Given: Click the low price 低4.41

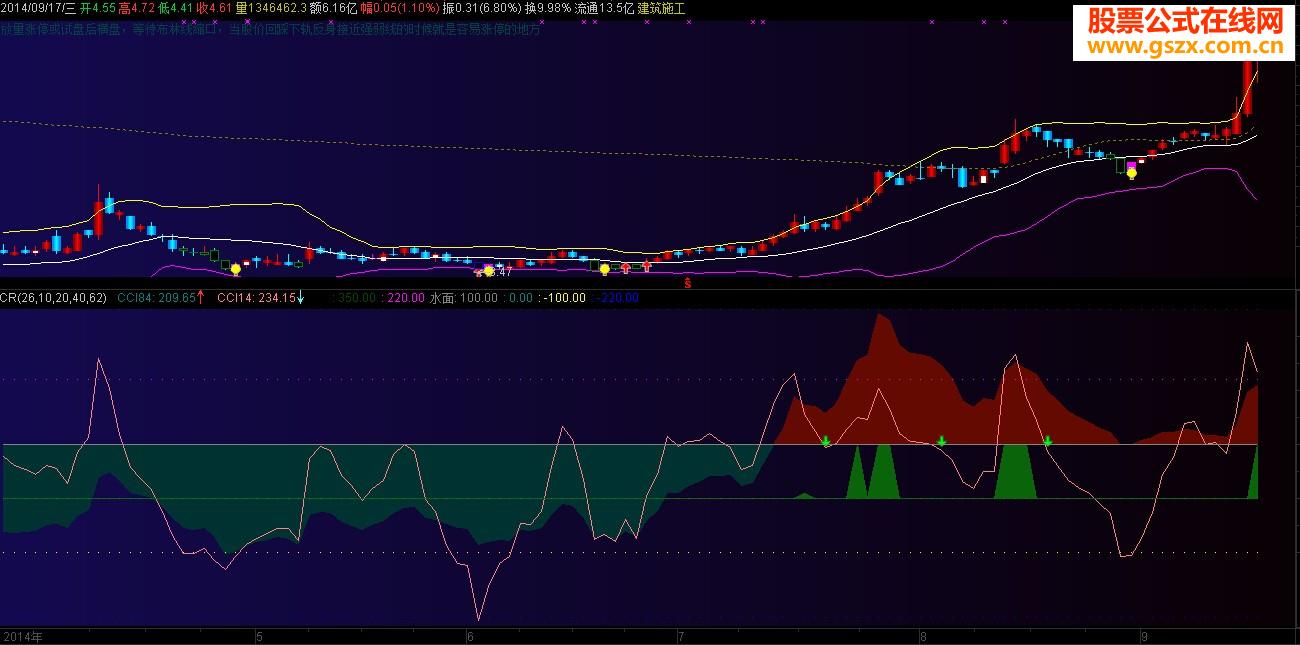Looking at the screenshot, I should coord(176,8).
